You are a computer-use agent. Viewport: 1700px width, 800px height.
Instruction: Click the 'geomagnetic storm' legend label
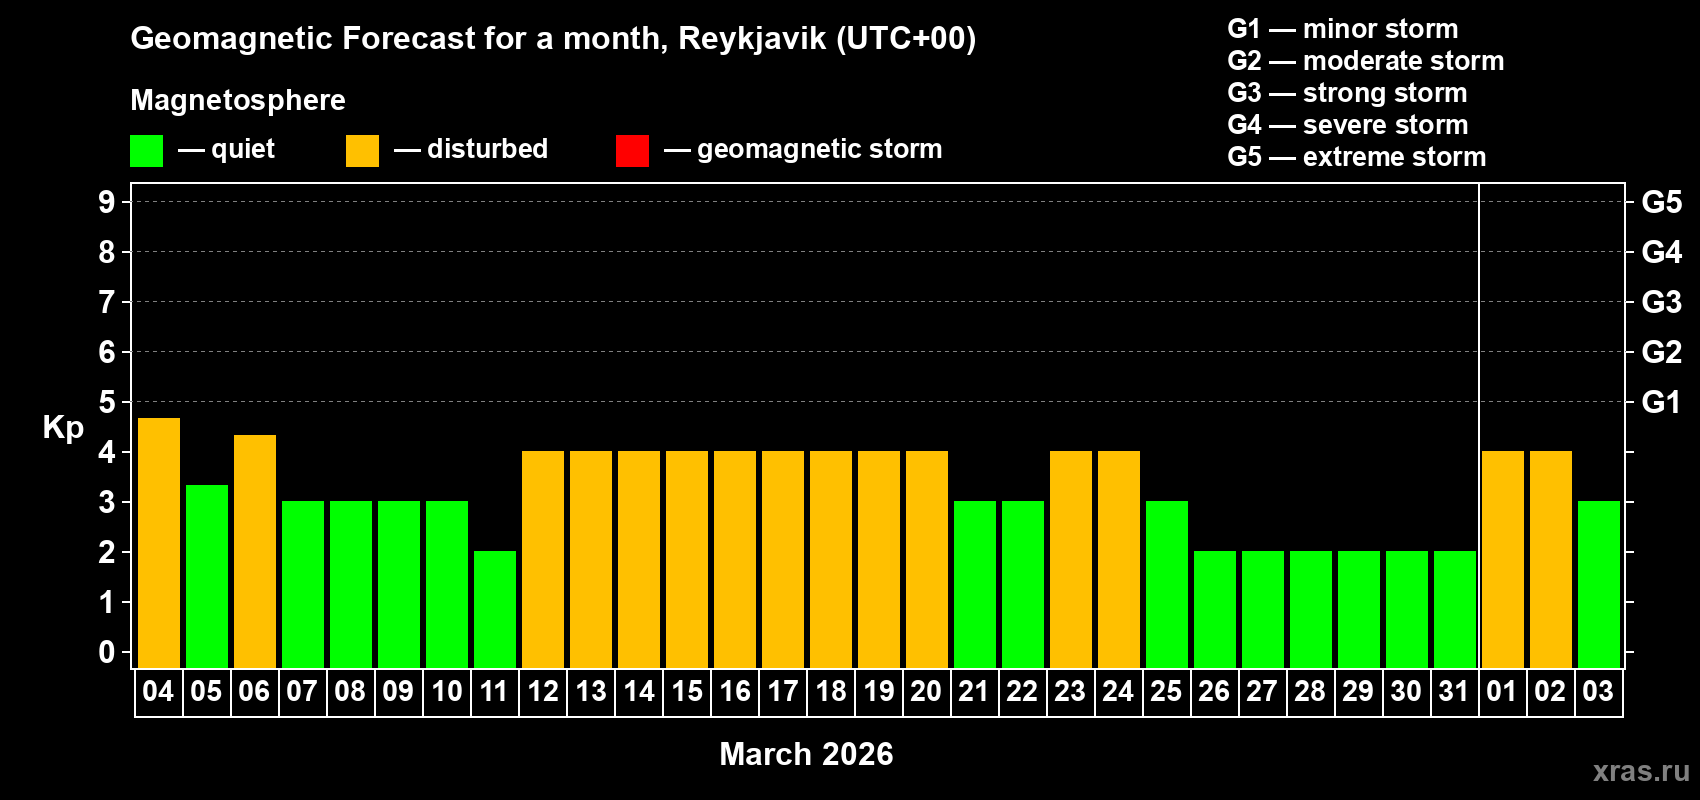click(820, 150)
